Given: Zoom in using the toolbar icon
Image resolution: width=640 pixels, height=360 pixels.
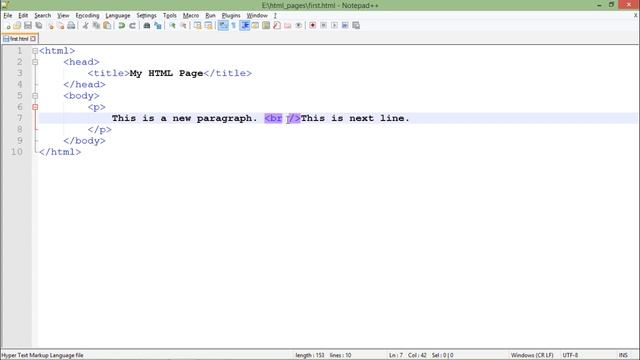Looking at the screenshot, I should (x=172, y=26).
